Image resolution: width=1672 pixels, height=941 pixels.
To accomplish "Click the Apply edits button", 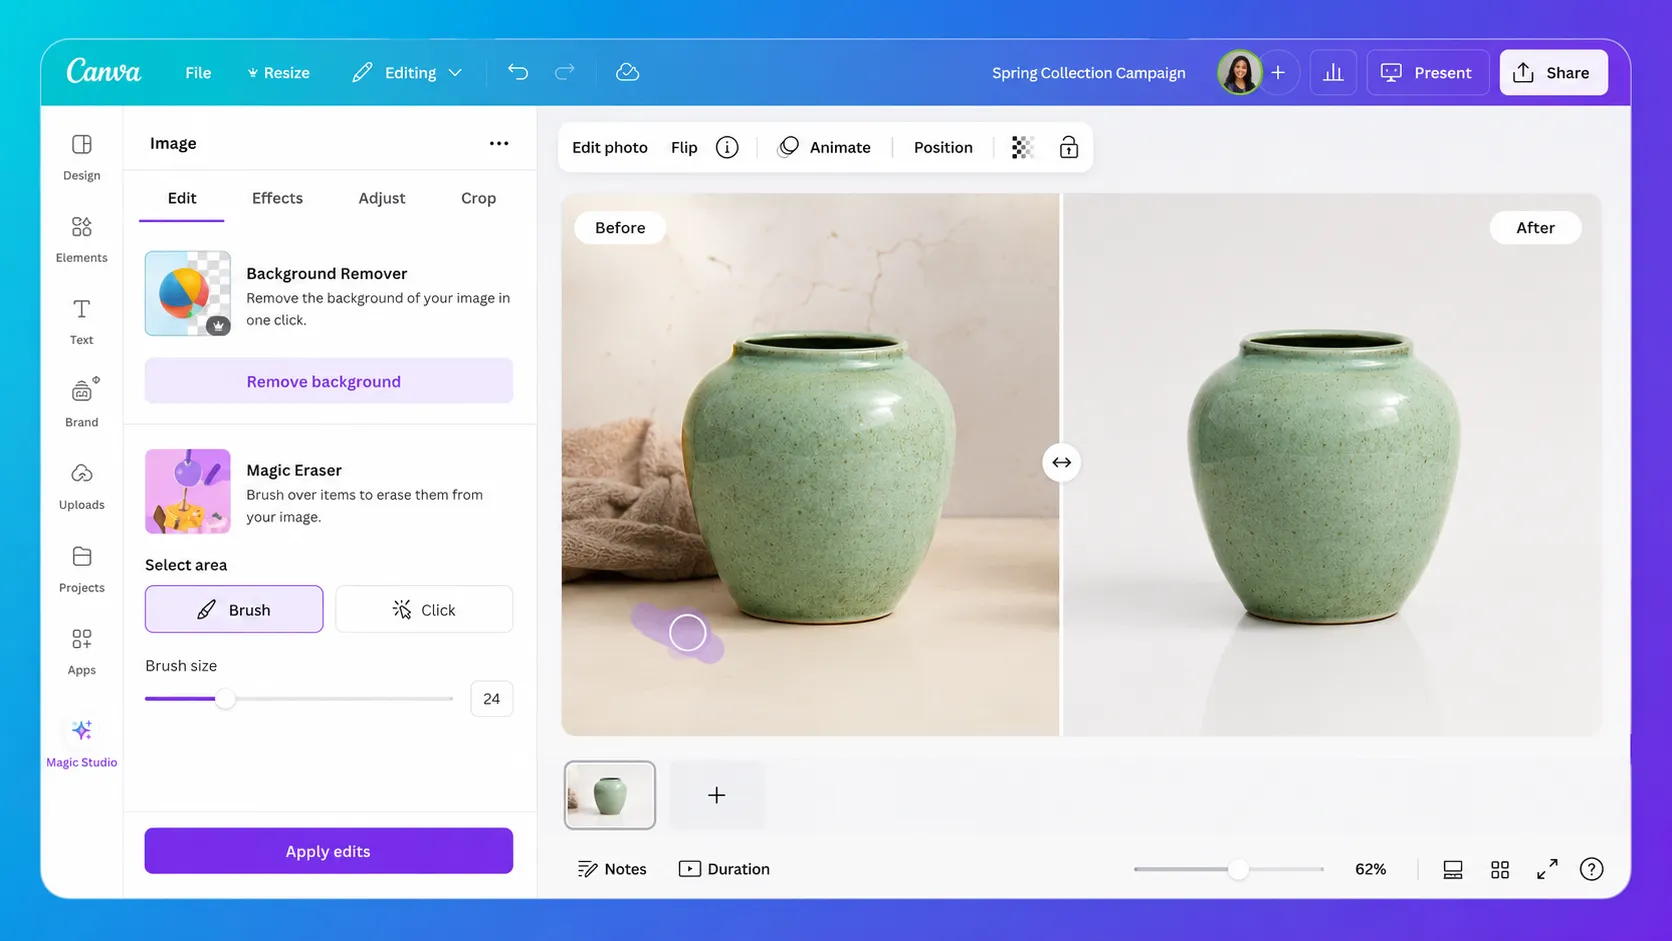I will [x=329, y=851].
